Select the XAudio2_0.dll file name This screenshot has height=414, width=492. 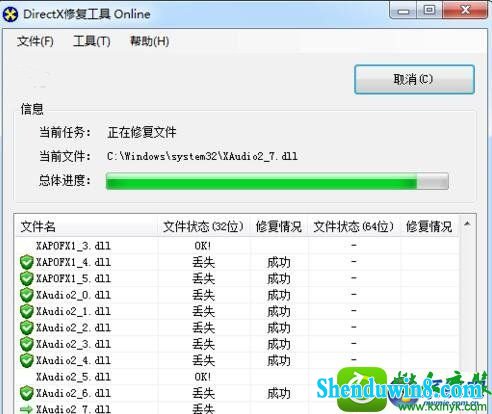point(73,295)
